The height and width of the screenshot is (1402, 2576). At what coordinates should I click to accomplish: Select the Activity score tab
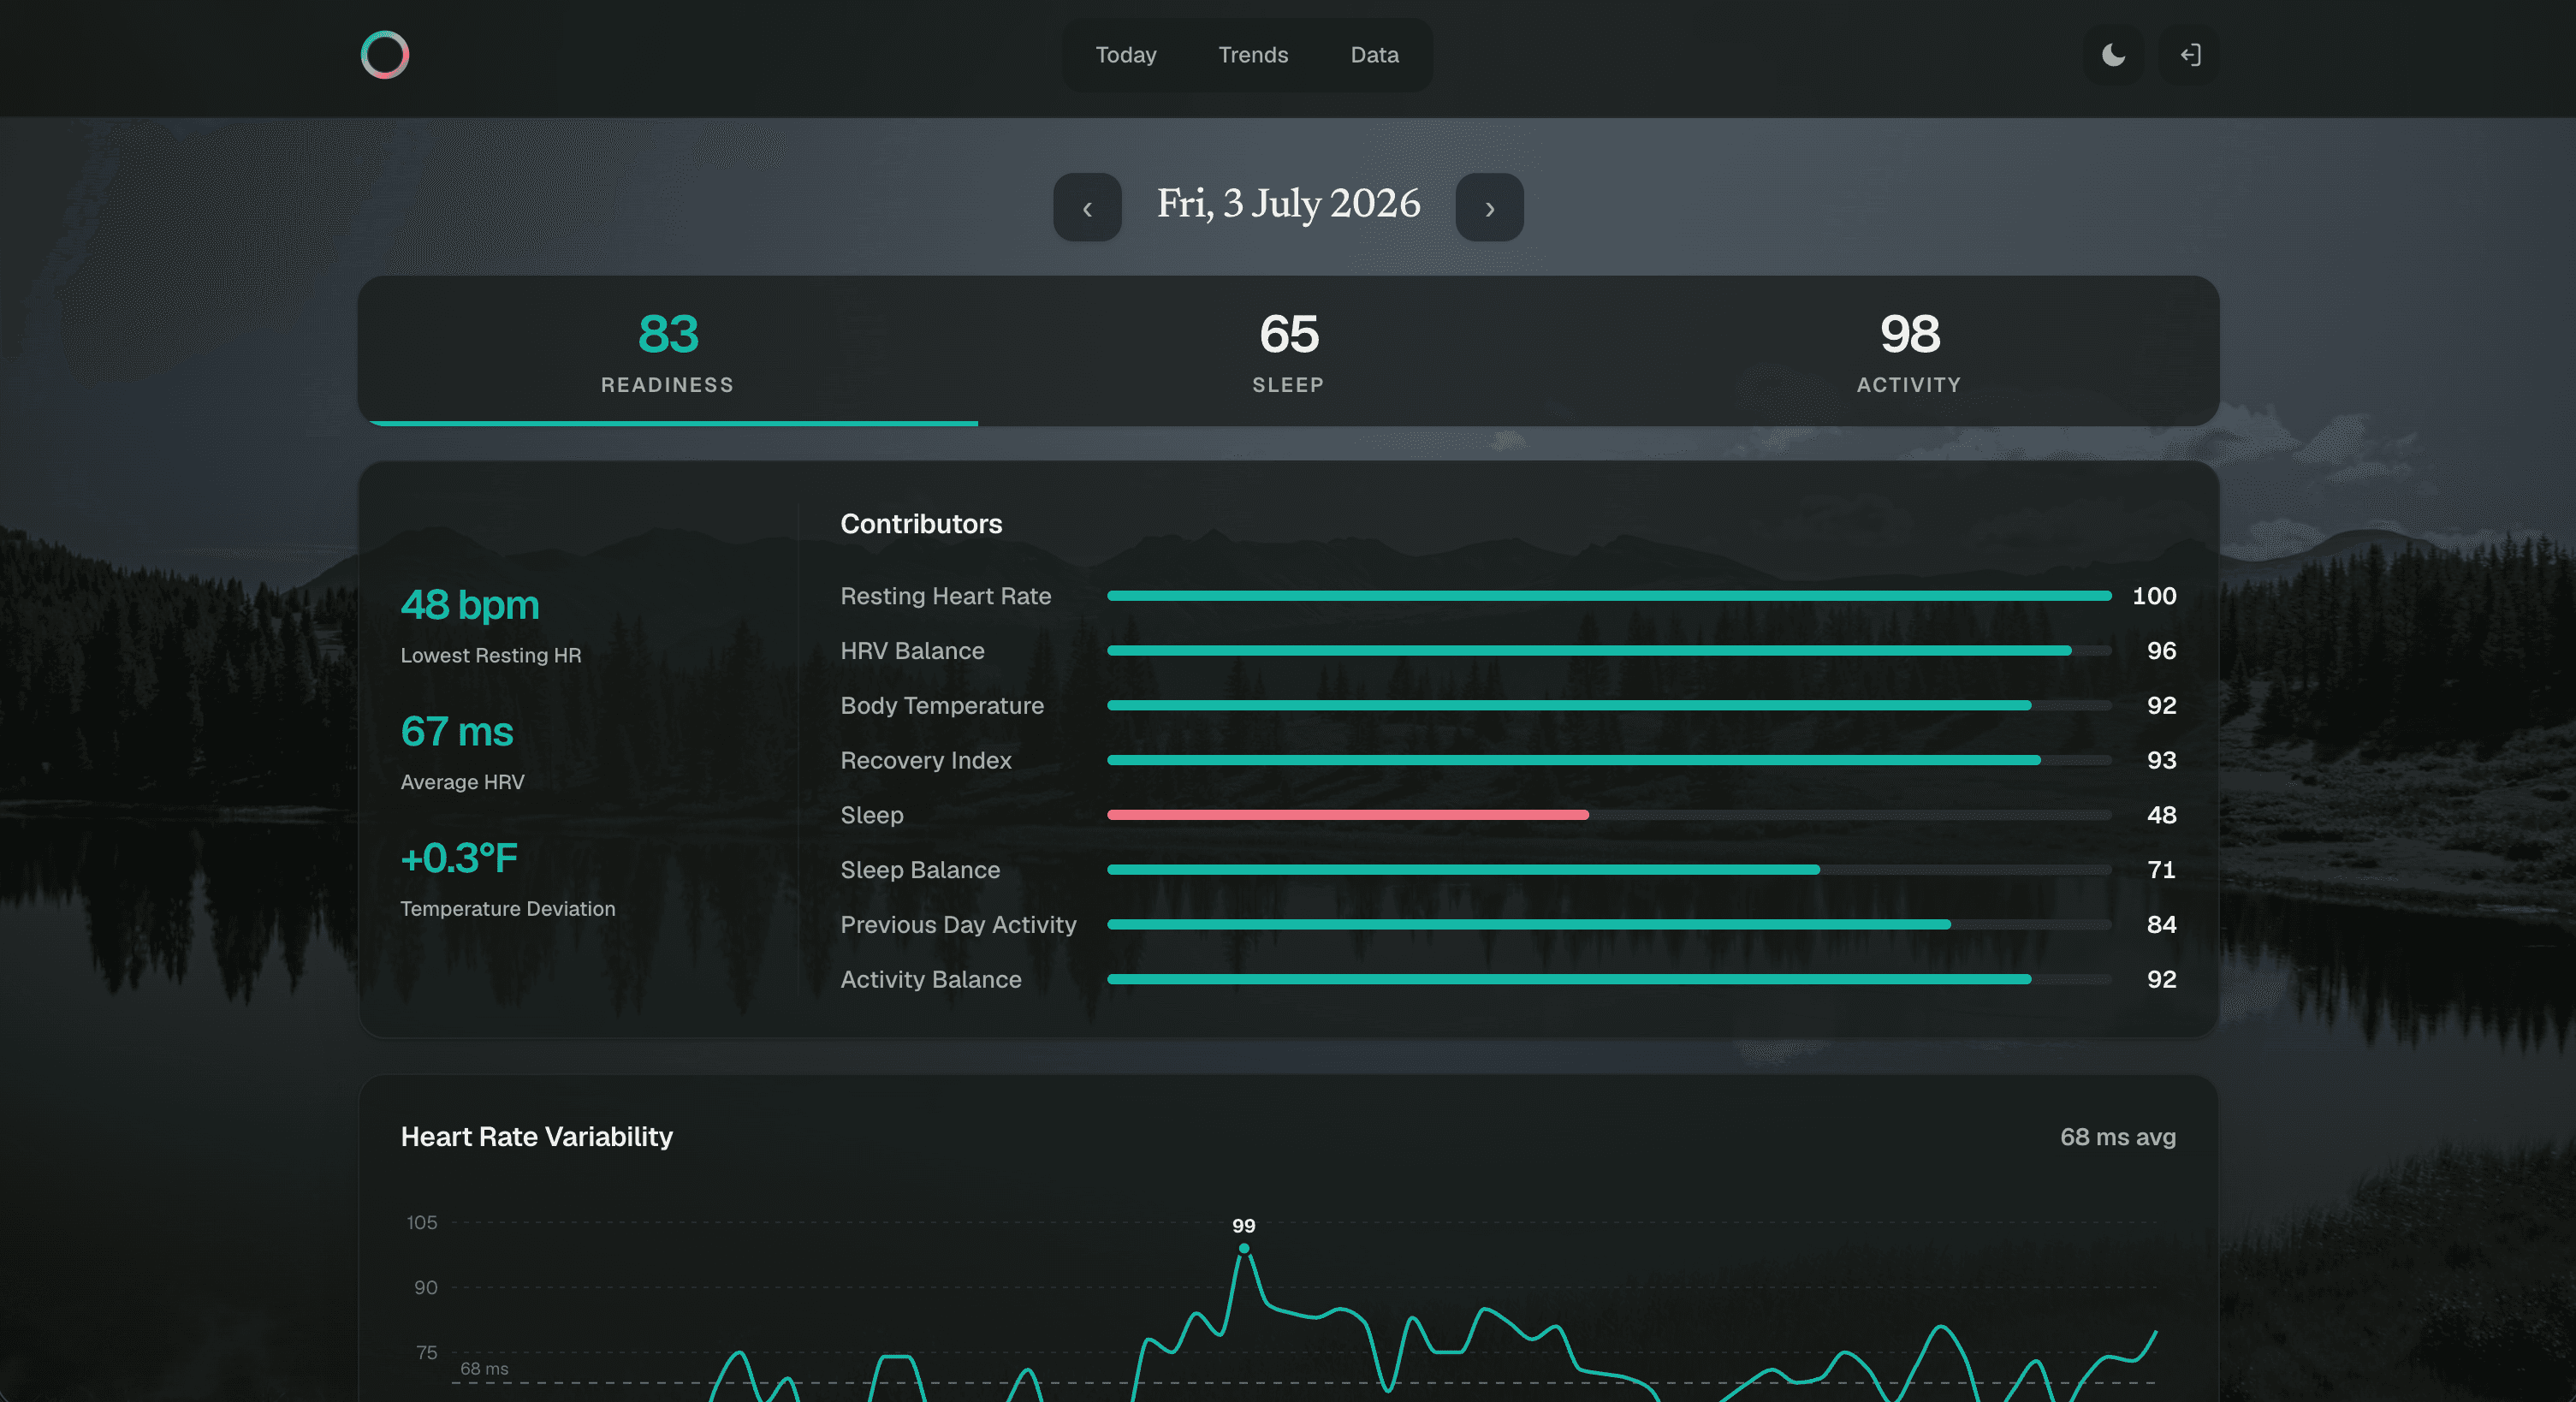1909,351
